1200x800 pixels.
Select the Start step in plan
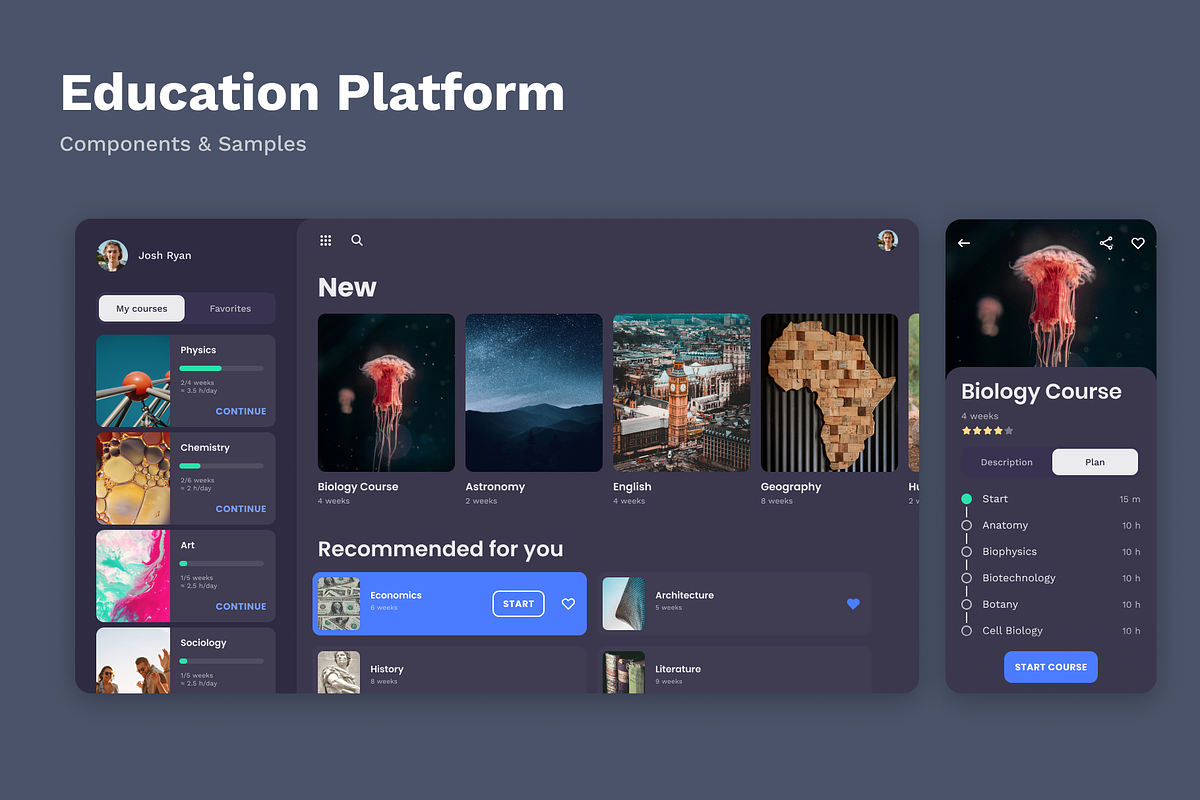[1051, 499]
